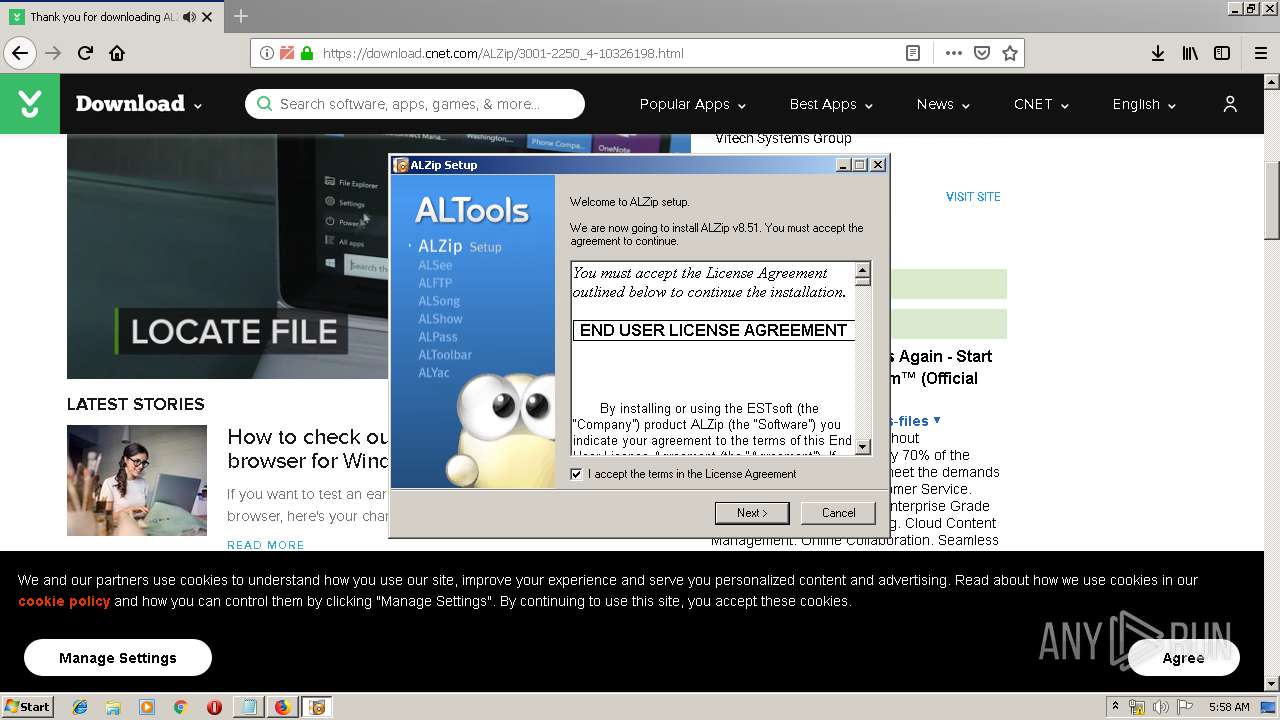Uncheck I accept the terms checkbox
1280x720 pixels.
click(576, 474)
